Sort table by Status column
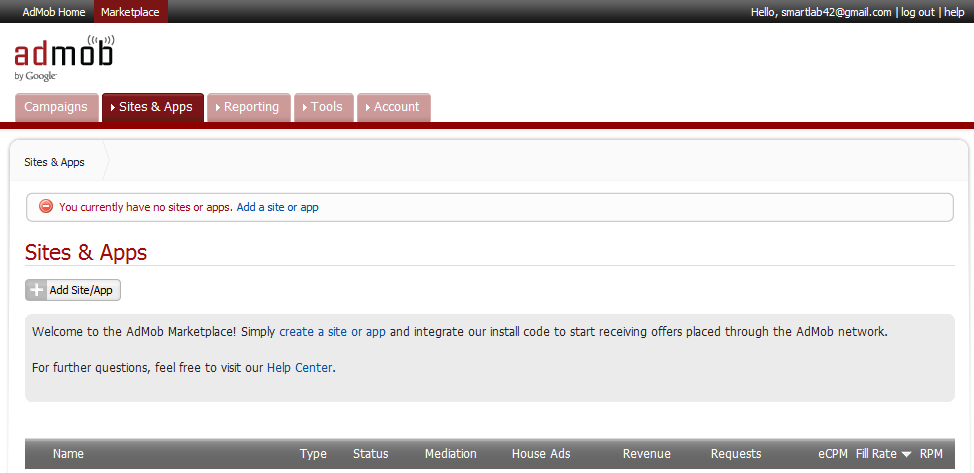Image resolution: width=974 pixels, height=473 pixels. 371,454
